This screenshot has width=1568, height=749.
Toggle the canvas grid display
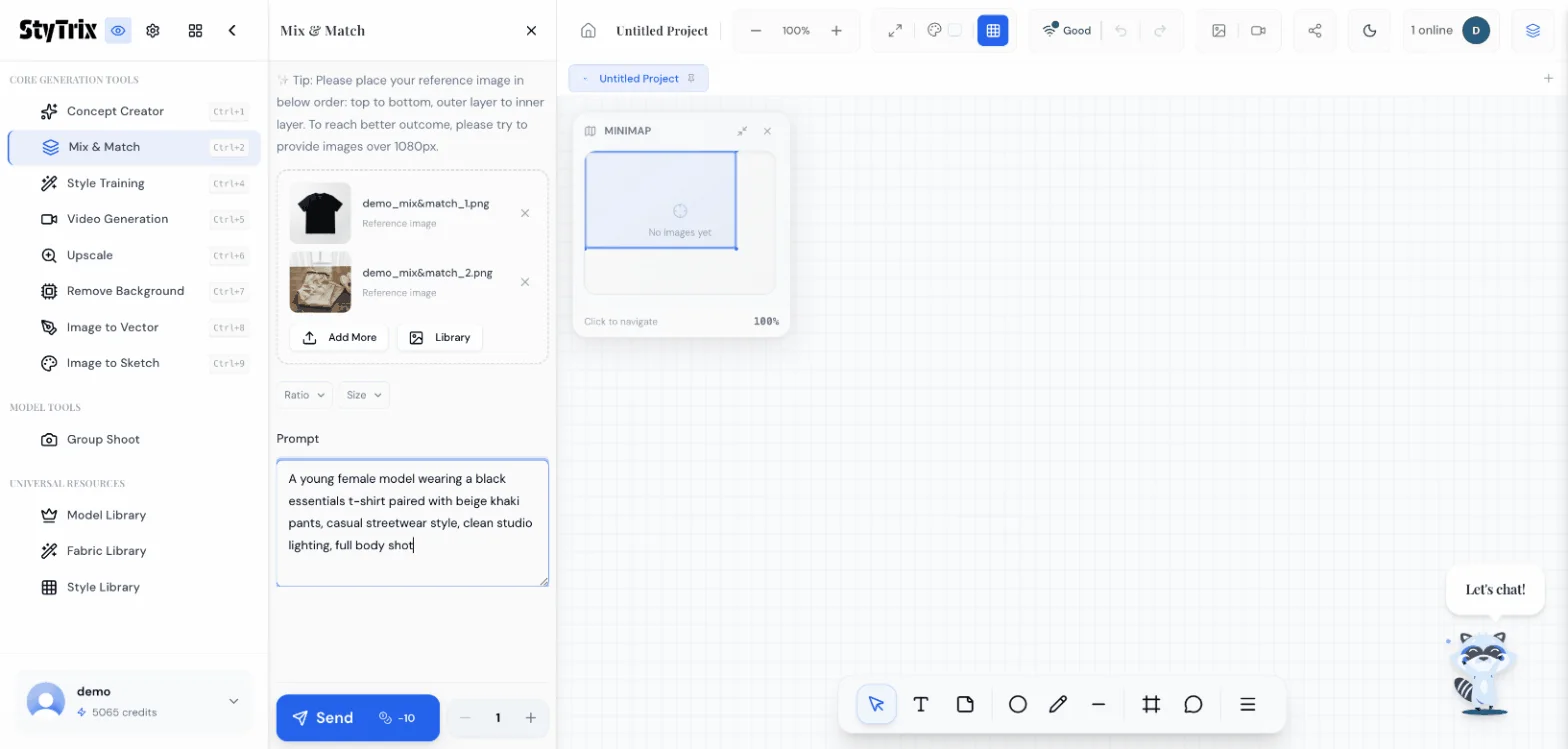pyautogui.click(x=992, y=30)
